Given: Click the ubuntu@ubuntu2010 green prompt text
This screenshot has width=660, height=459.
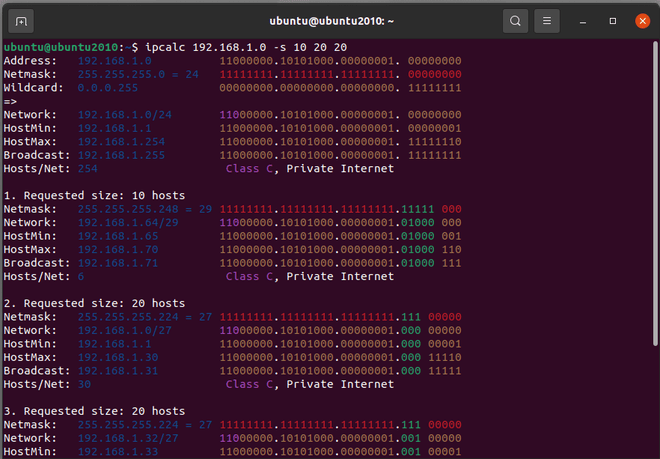Looking at the screenshot, I should click(x=60, y=47).
